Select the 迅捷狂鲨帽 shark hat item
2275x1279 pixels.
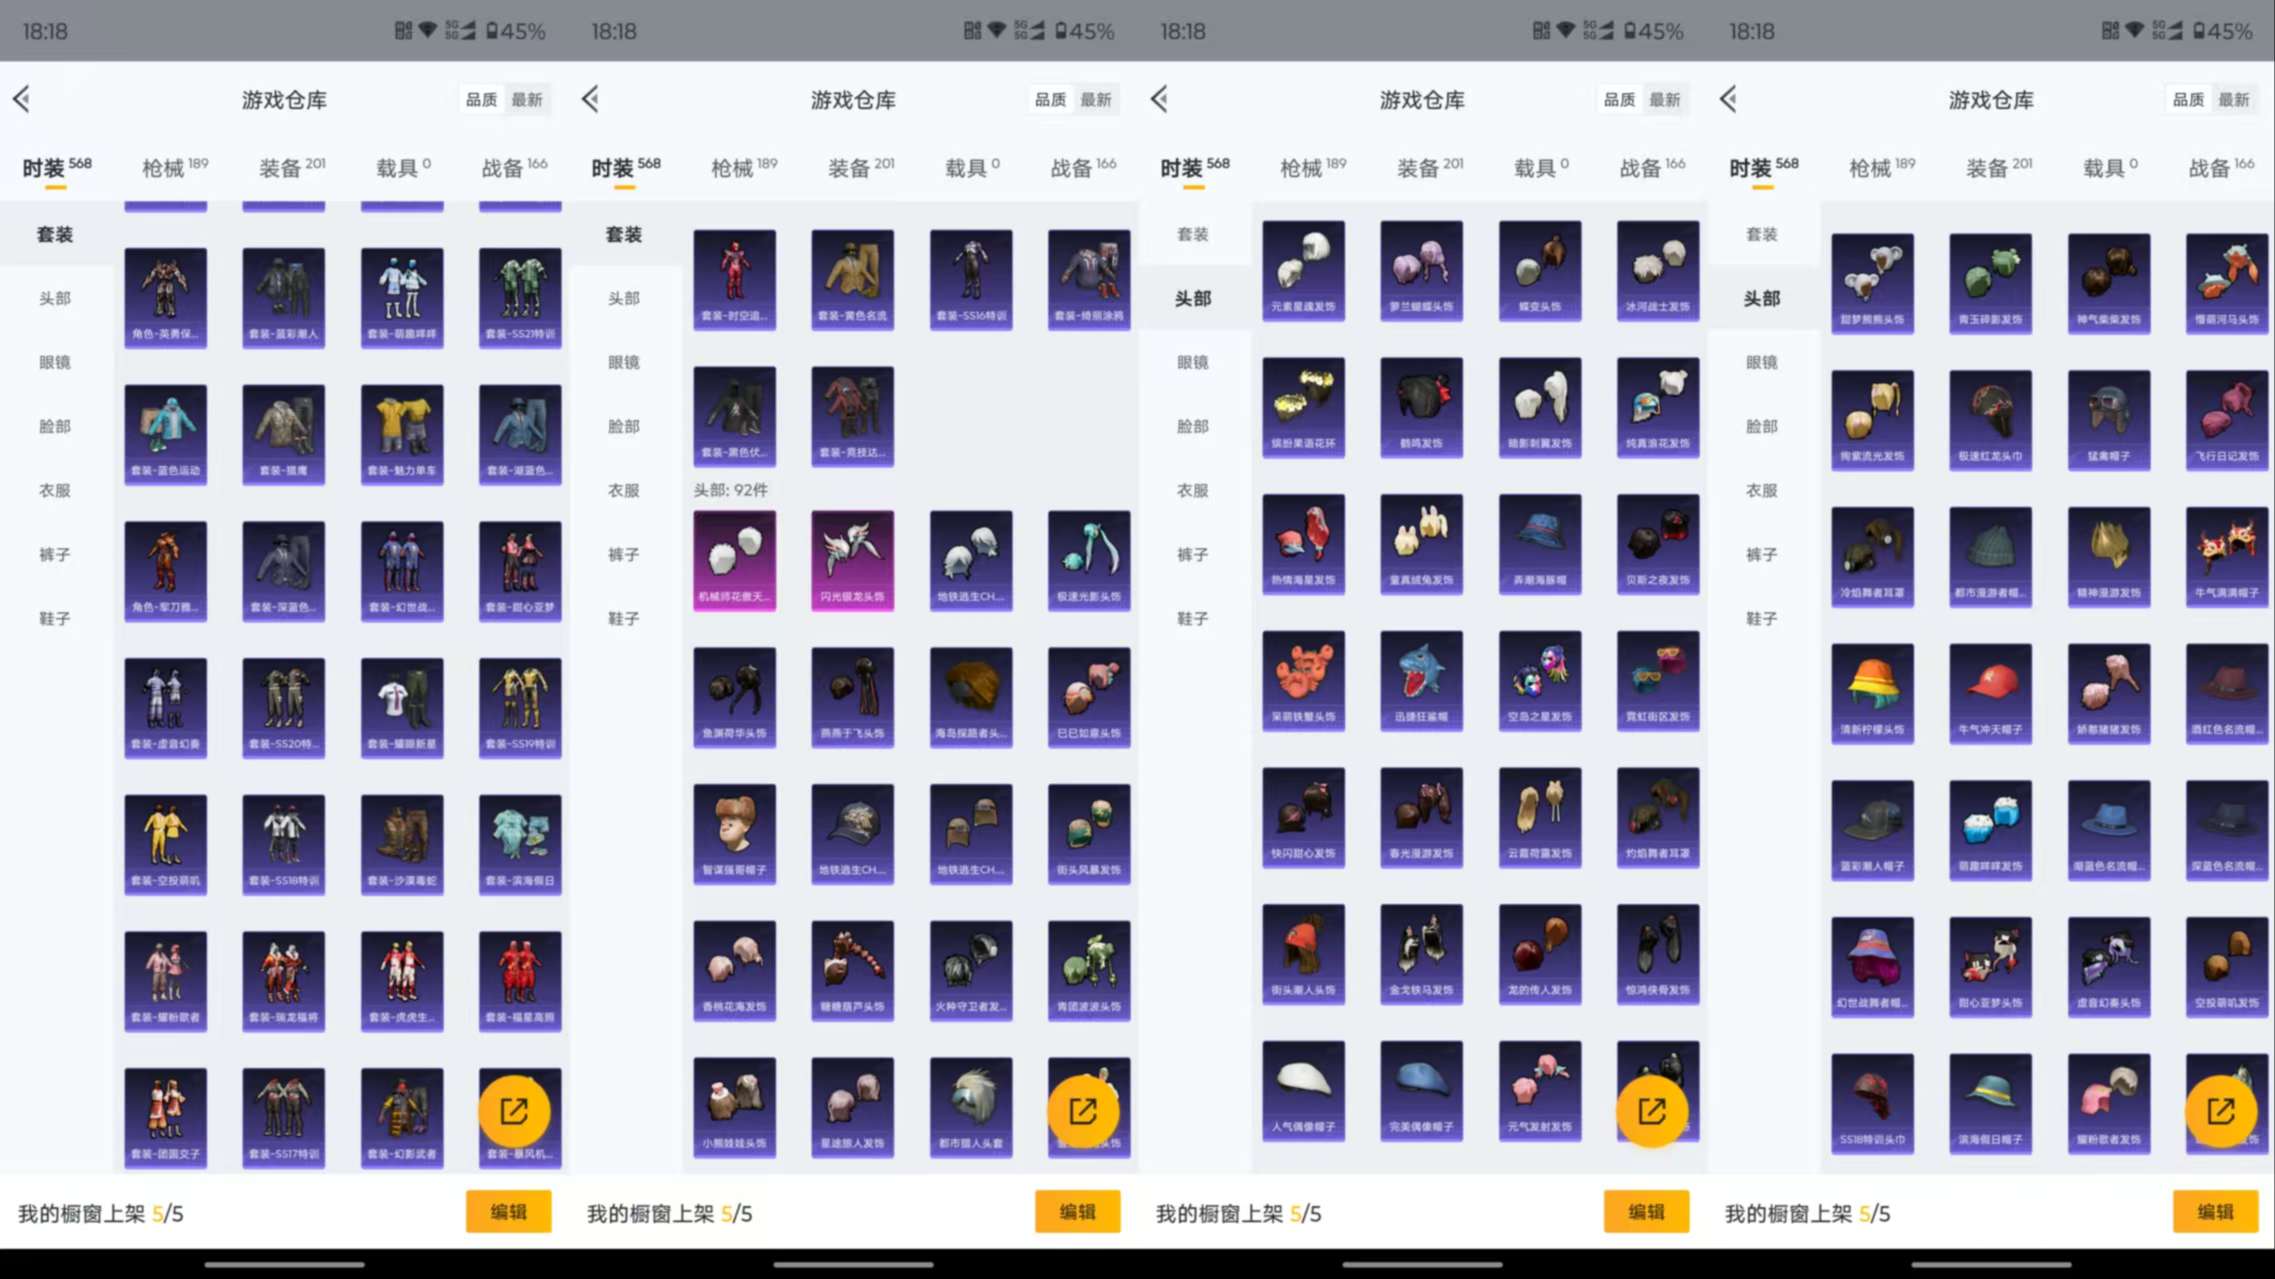1421,682
